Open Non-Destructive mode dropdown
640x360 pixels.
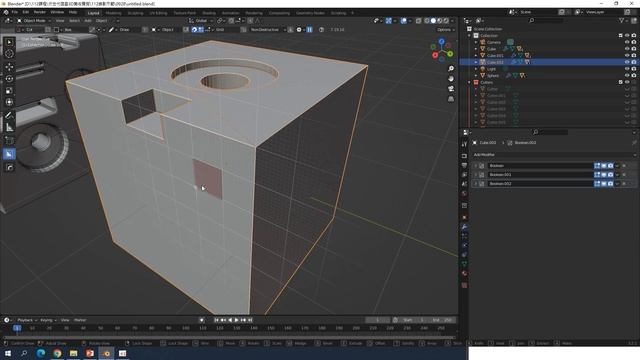coord(267,30)
